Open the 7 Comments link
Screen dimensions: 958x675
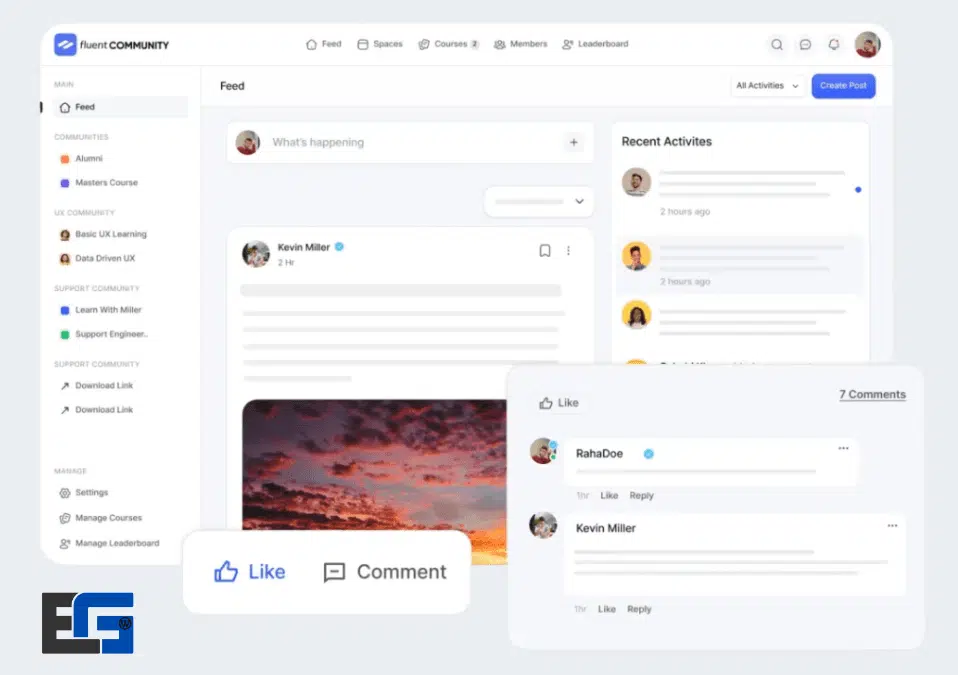pos(872,395)
